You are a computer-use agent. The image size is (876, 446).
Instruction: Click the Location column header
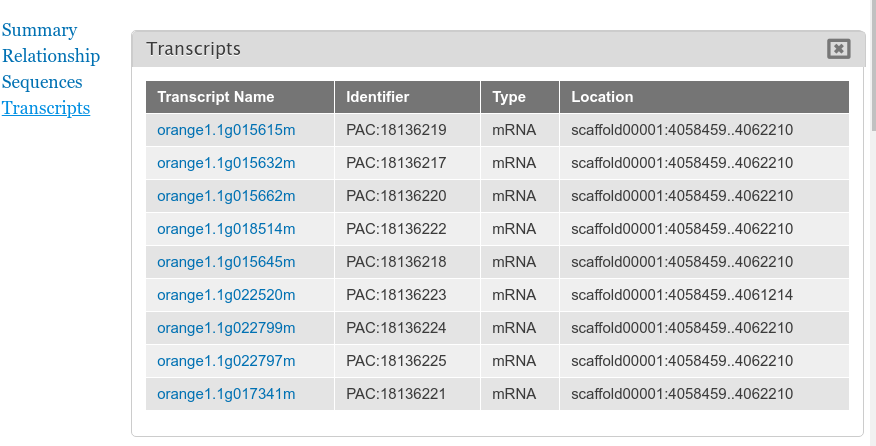(x=704, y=97)
